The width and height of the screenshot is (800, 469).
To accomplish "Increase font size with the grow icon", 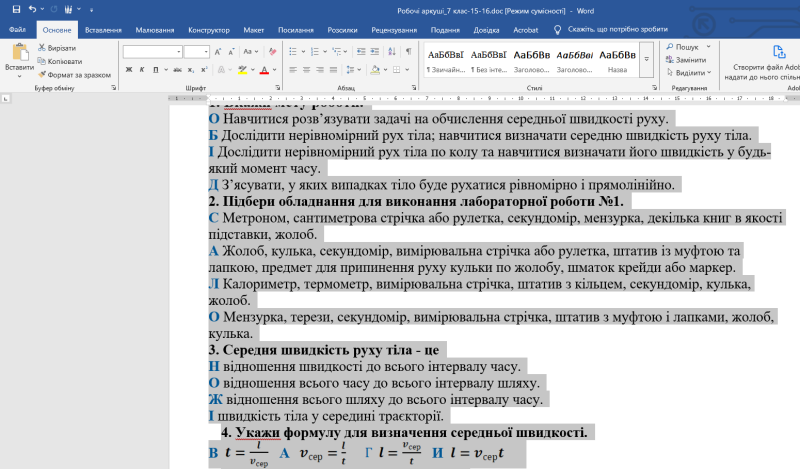I will 218,52.
